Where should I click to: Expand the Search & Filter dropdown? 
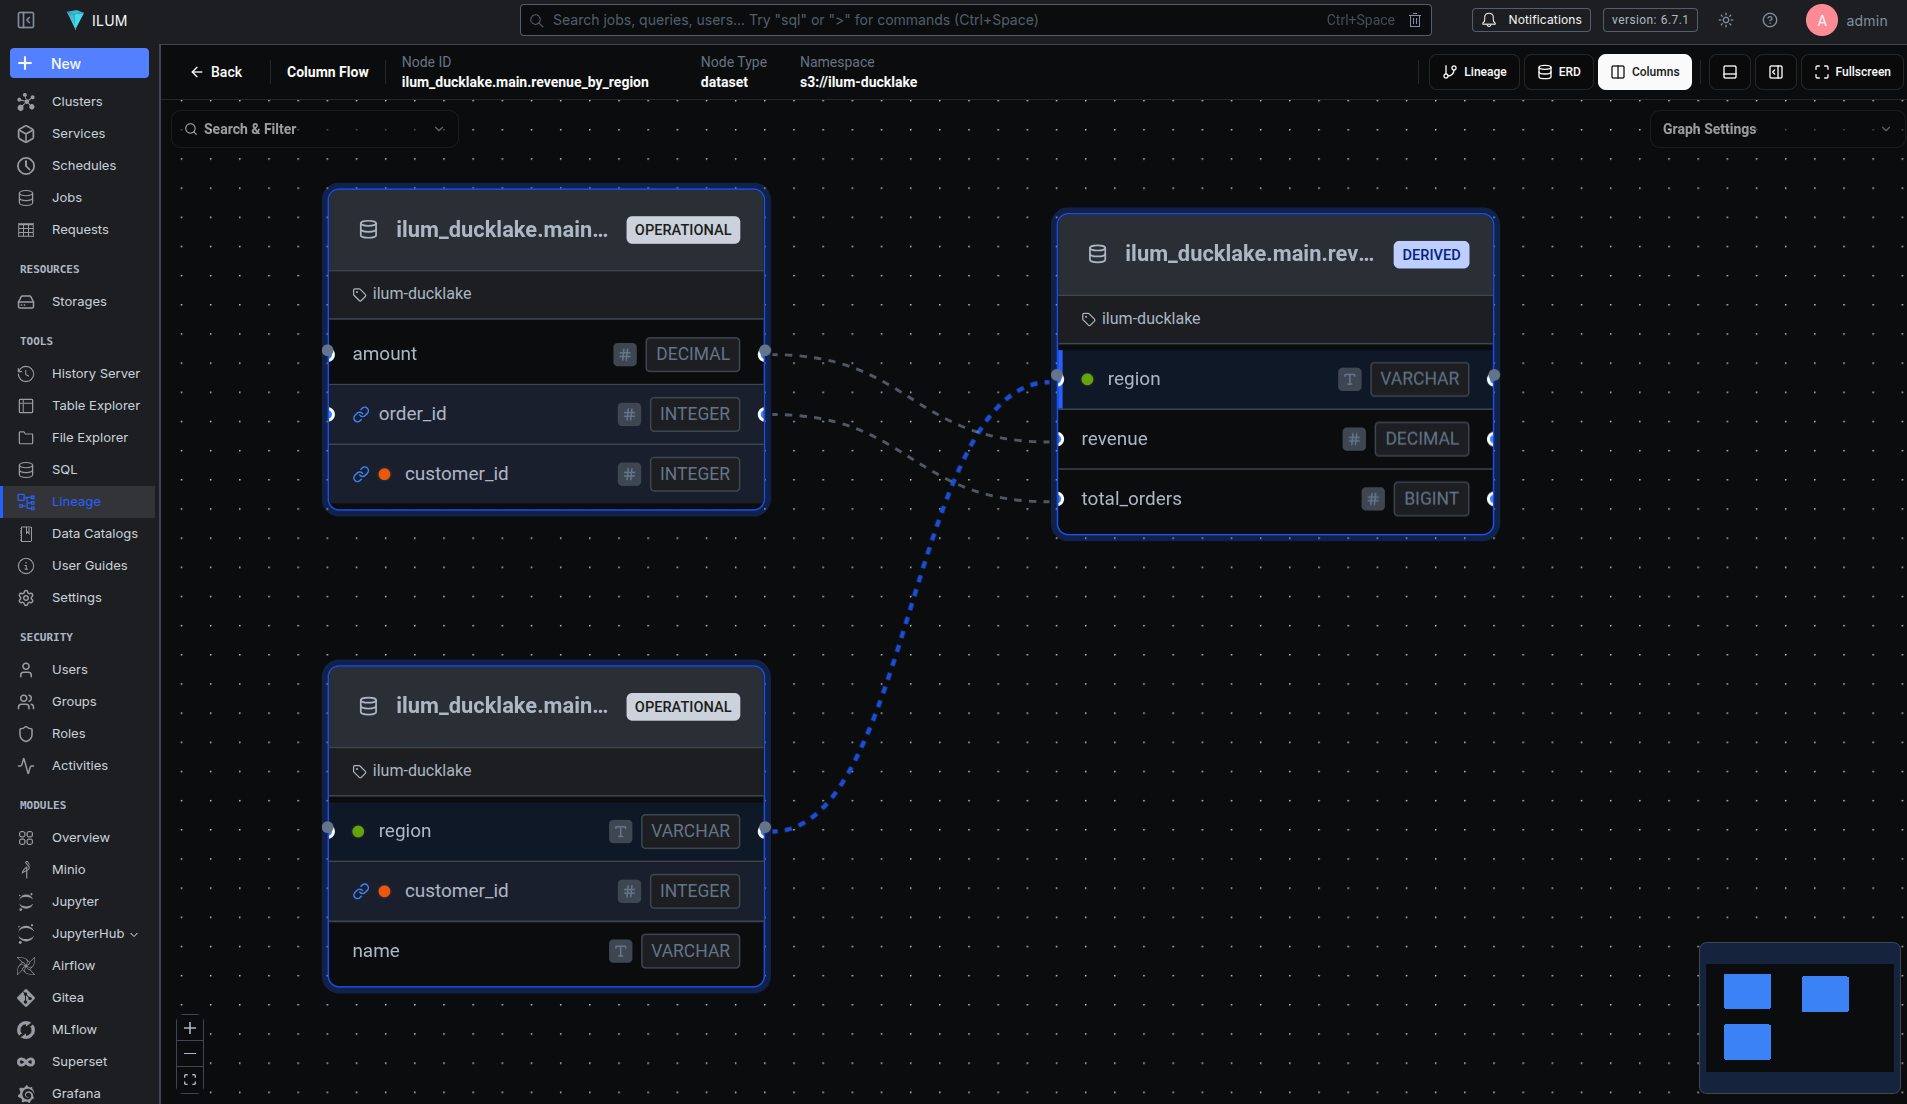[315, 129]
